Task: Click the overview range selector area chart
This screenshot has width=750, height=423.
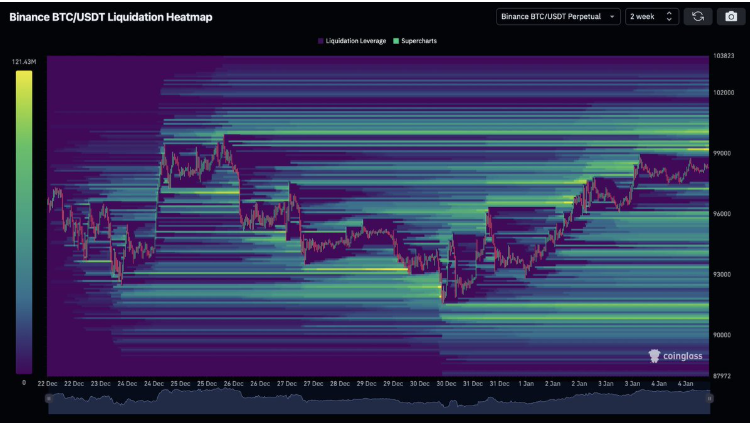Action: [379, 401]
